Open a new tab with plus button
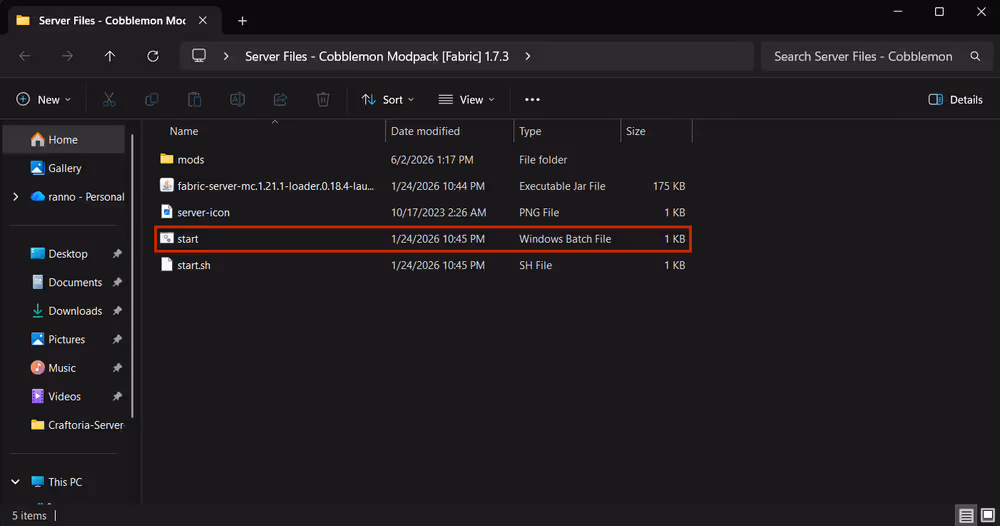This screenshot has width=1000, height=526. (242, 20)
